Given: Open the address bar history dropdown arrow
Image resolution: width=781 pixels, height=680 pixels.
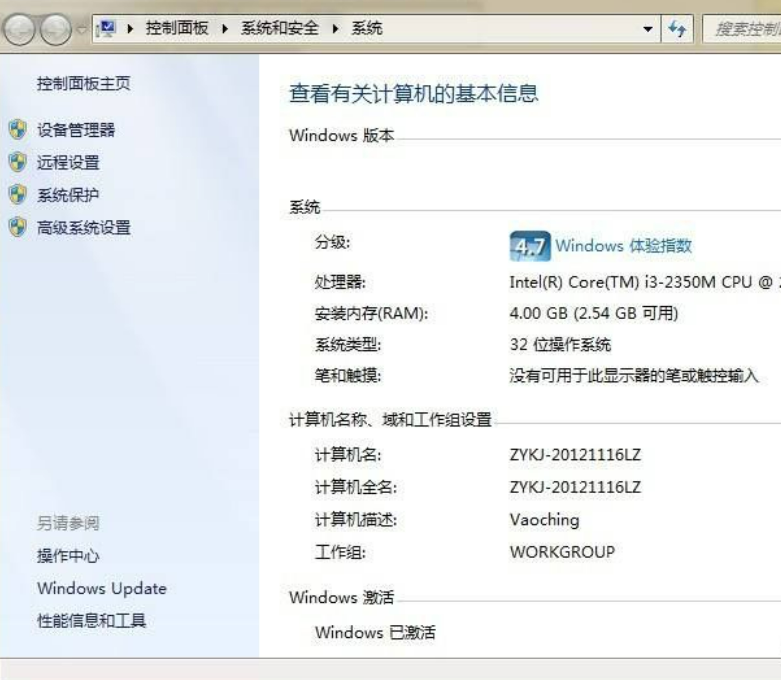Looking at the screenshot, I should click(649, 29).
